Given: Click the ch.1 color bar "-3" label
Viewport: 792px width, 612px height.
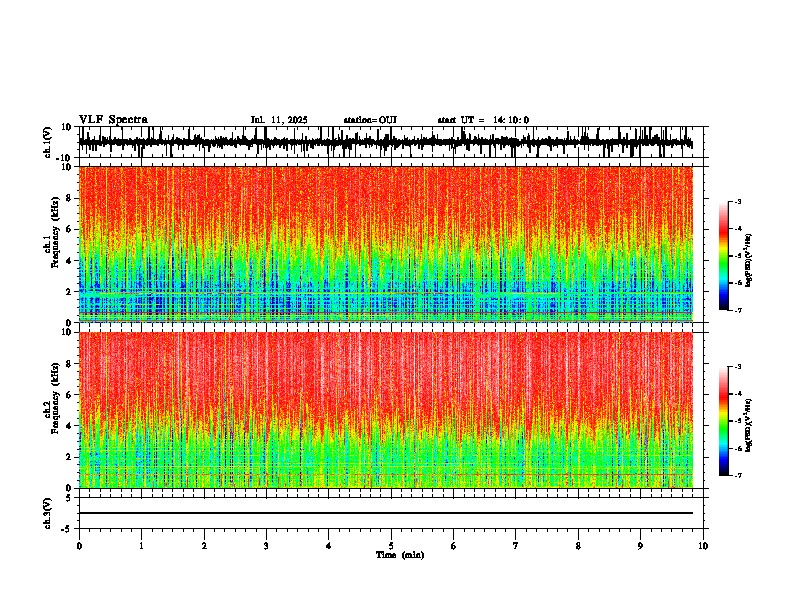Looking at the screenshot, I should pyautogui.click(x=737, y=201).
